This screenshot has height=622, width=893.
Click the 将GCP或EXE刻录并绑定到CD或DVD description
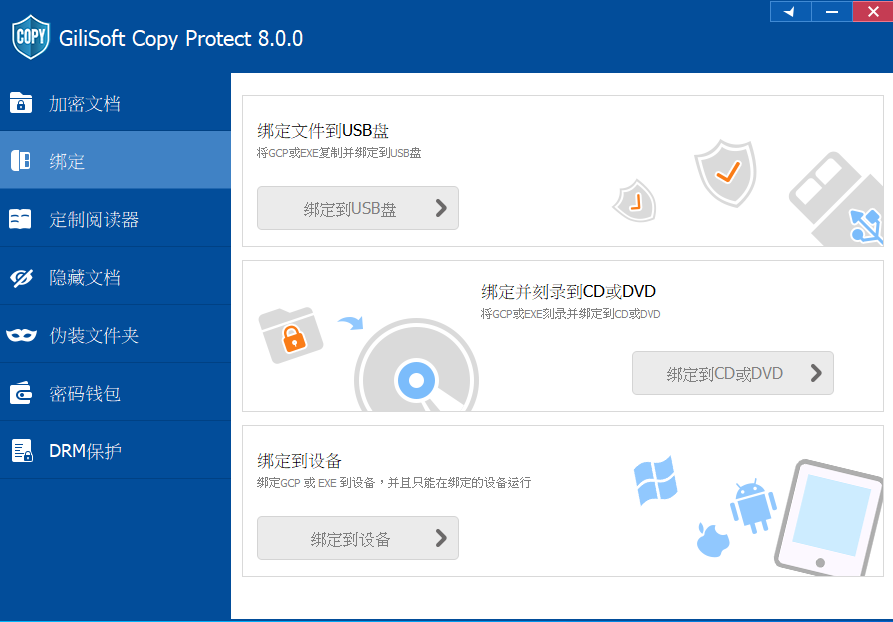[570, 314]
